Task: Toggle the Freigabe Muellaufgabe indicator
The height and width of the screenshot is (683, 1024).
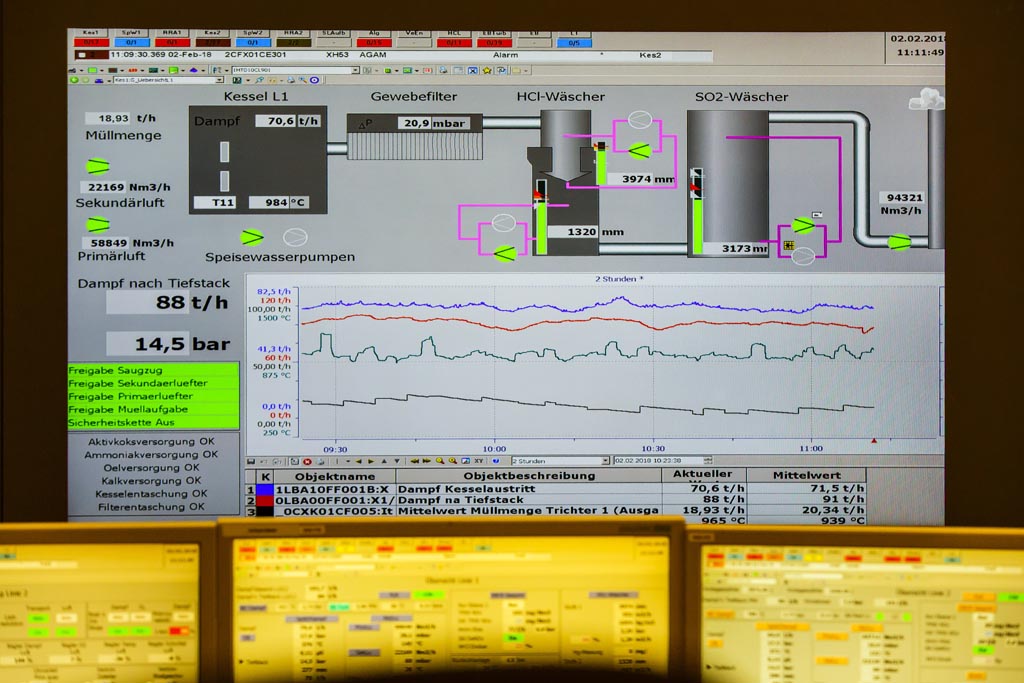Action: coord(153,409)
